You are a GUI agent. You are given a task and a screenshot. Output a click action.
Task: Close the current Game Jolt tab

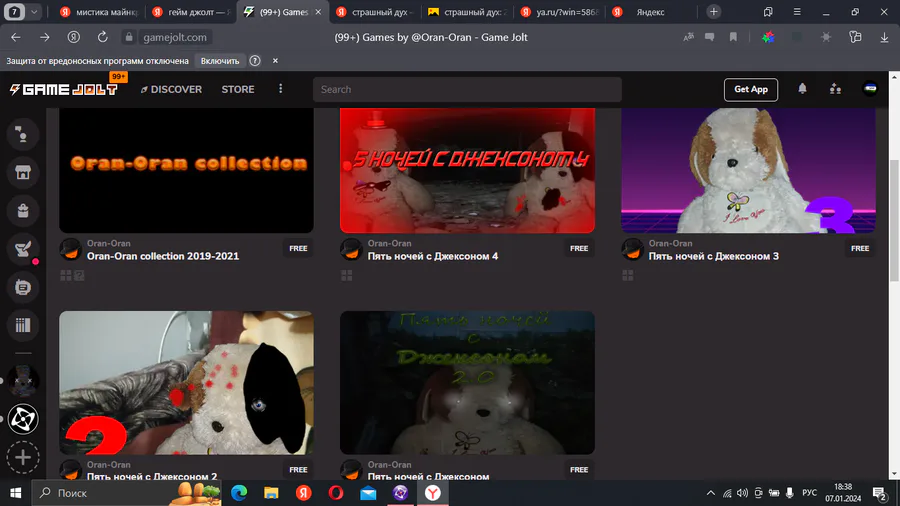pyautogui.click(x=318, y=12)
